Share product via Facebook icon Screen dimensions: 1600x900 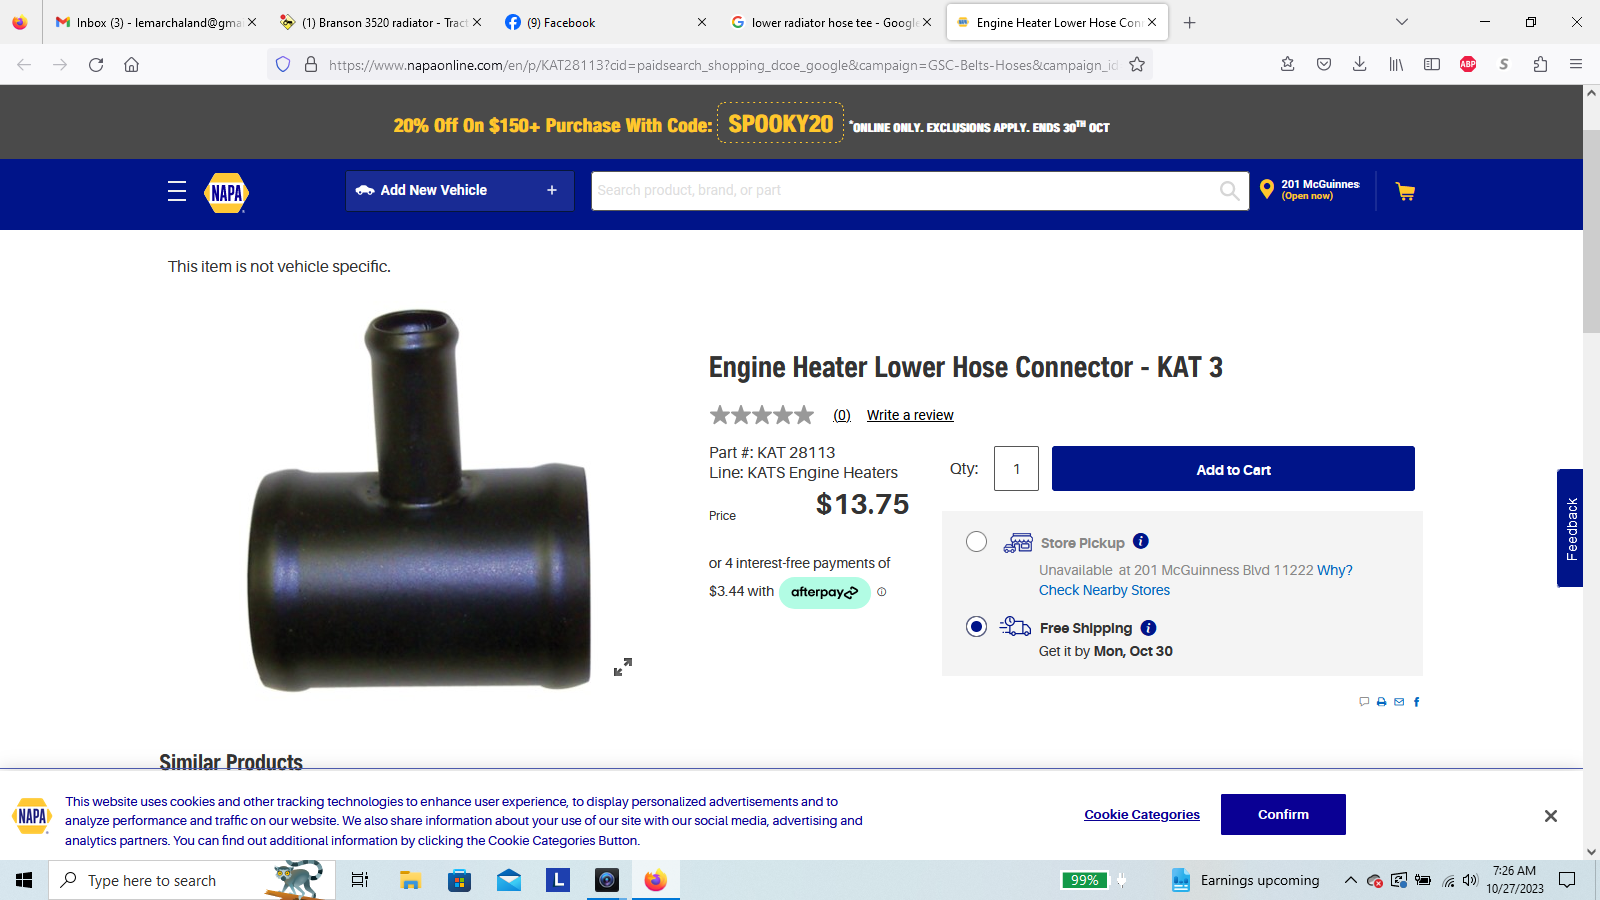1416,702
